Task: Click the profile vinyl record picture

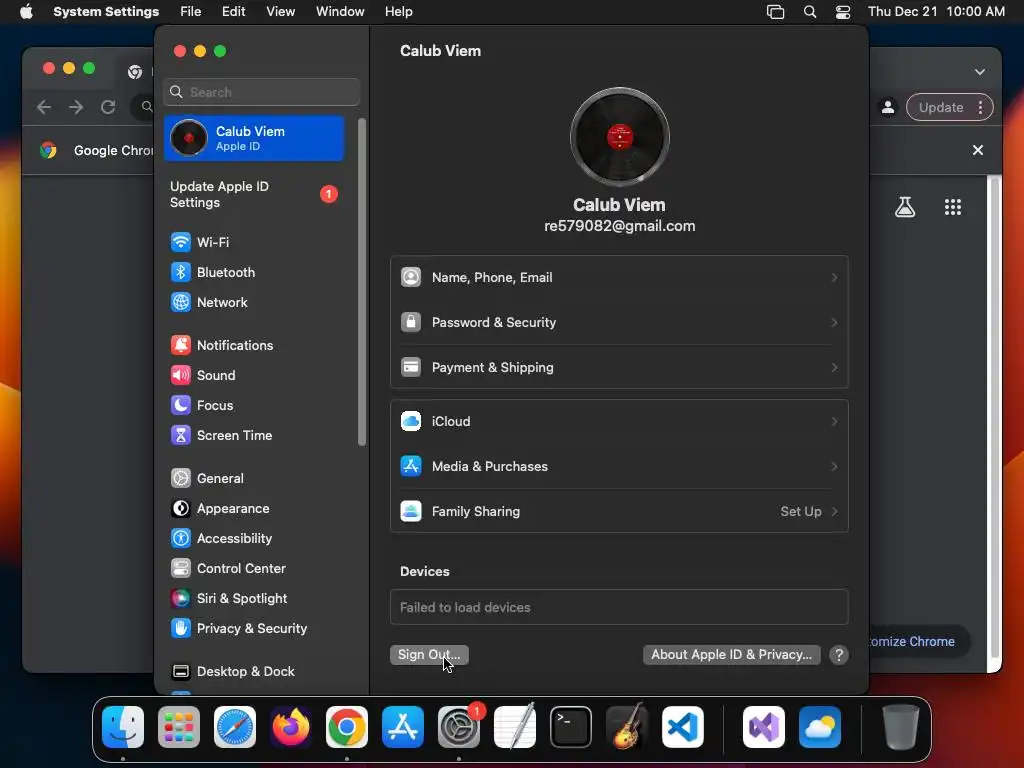Action: (x=620, y=137)
